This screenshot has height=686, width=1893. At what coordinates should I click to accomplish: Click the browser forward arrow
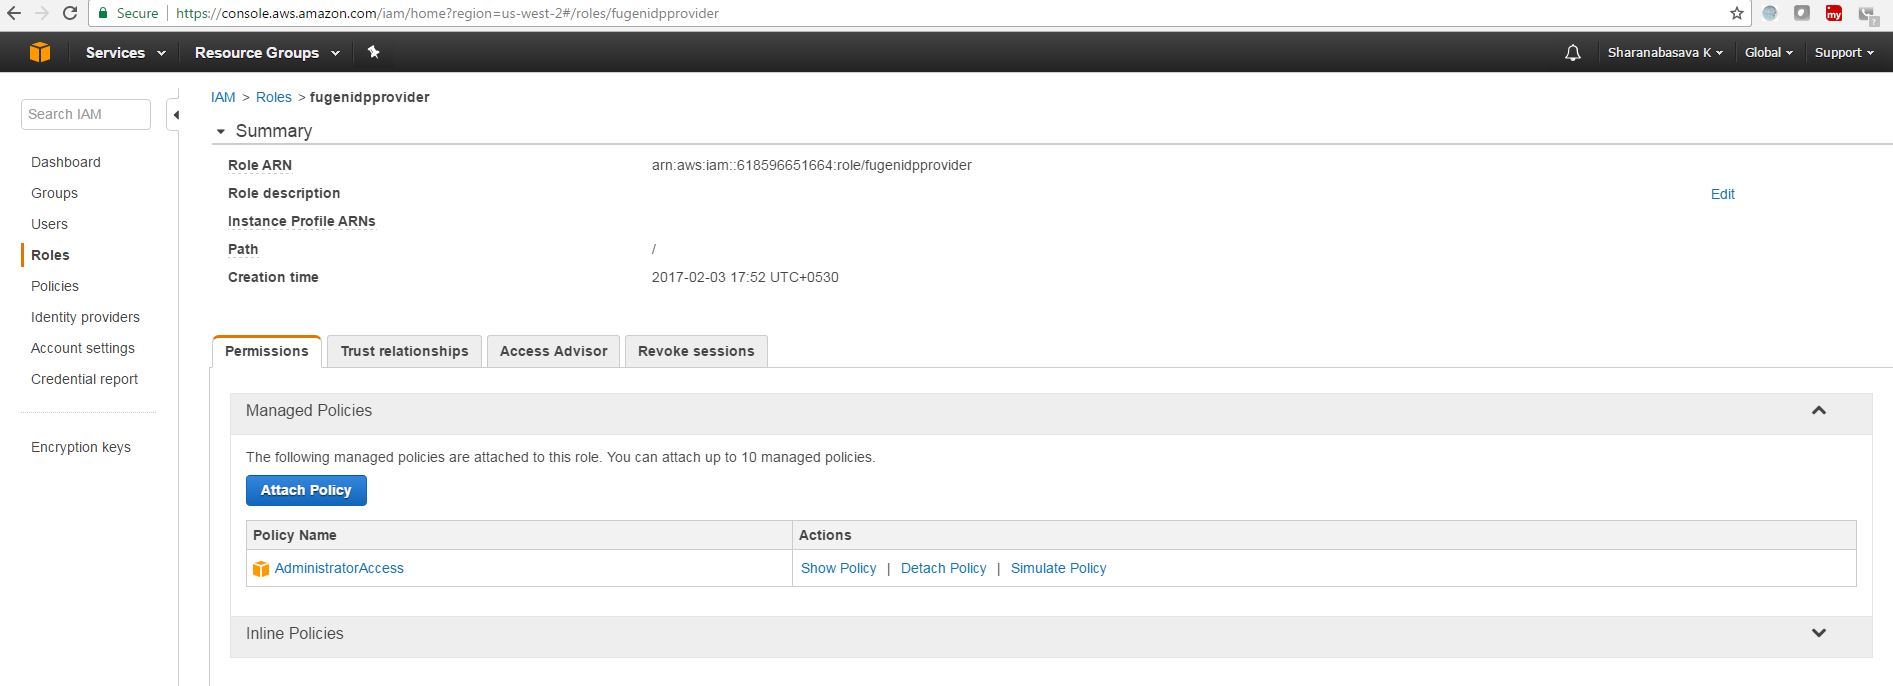tap(42, 13)
